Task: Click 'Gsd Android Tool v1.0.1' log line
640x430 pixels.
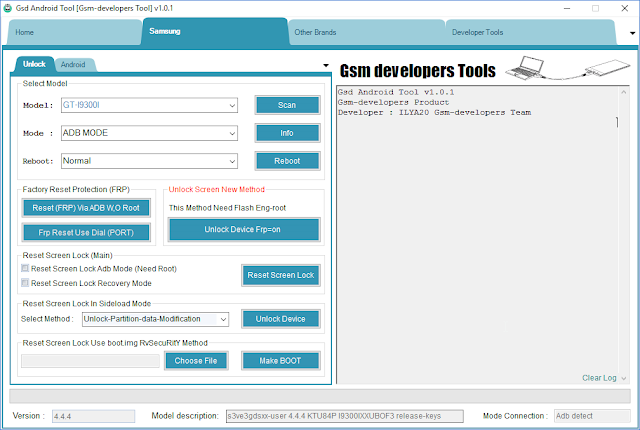Action: tap(396, 92)
